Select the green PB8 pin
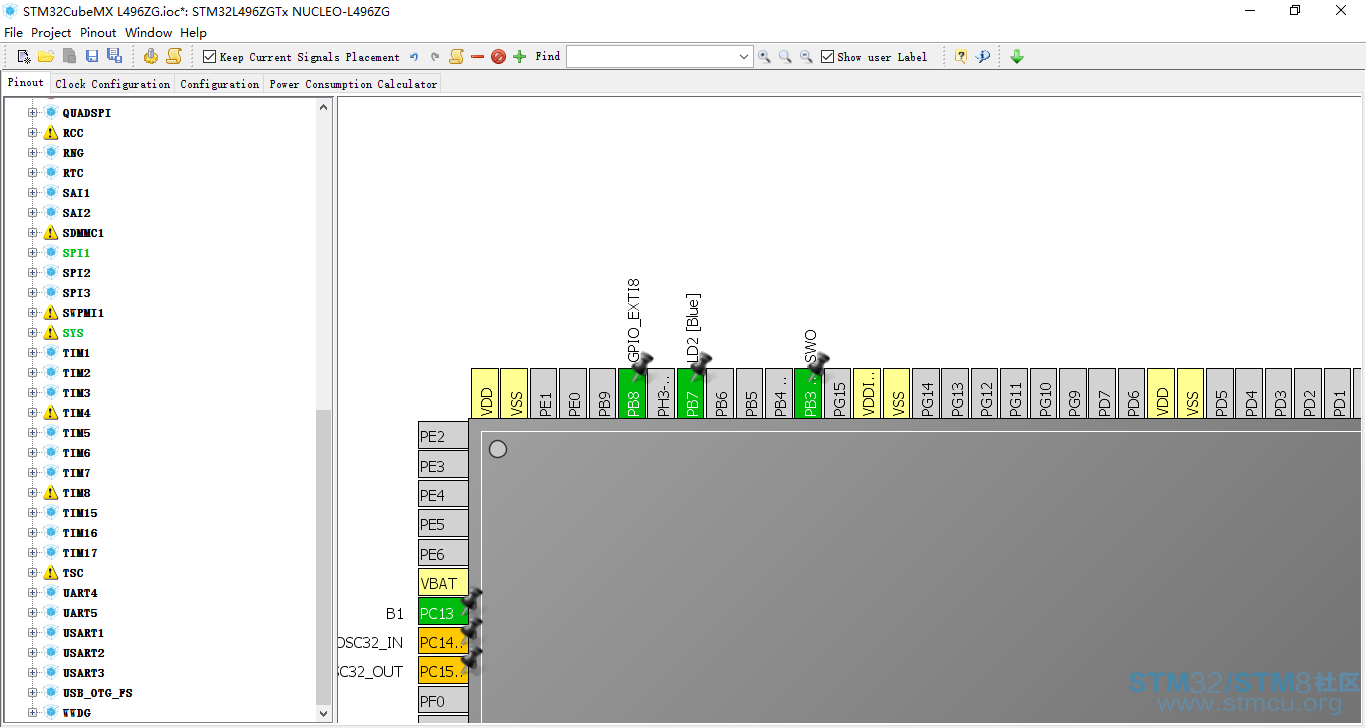The image size is (1366, 728). (632, 393)
